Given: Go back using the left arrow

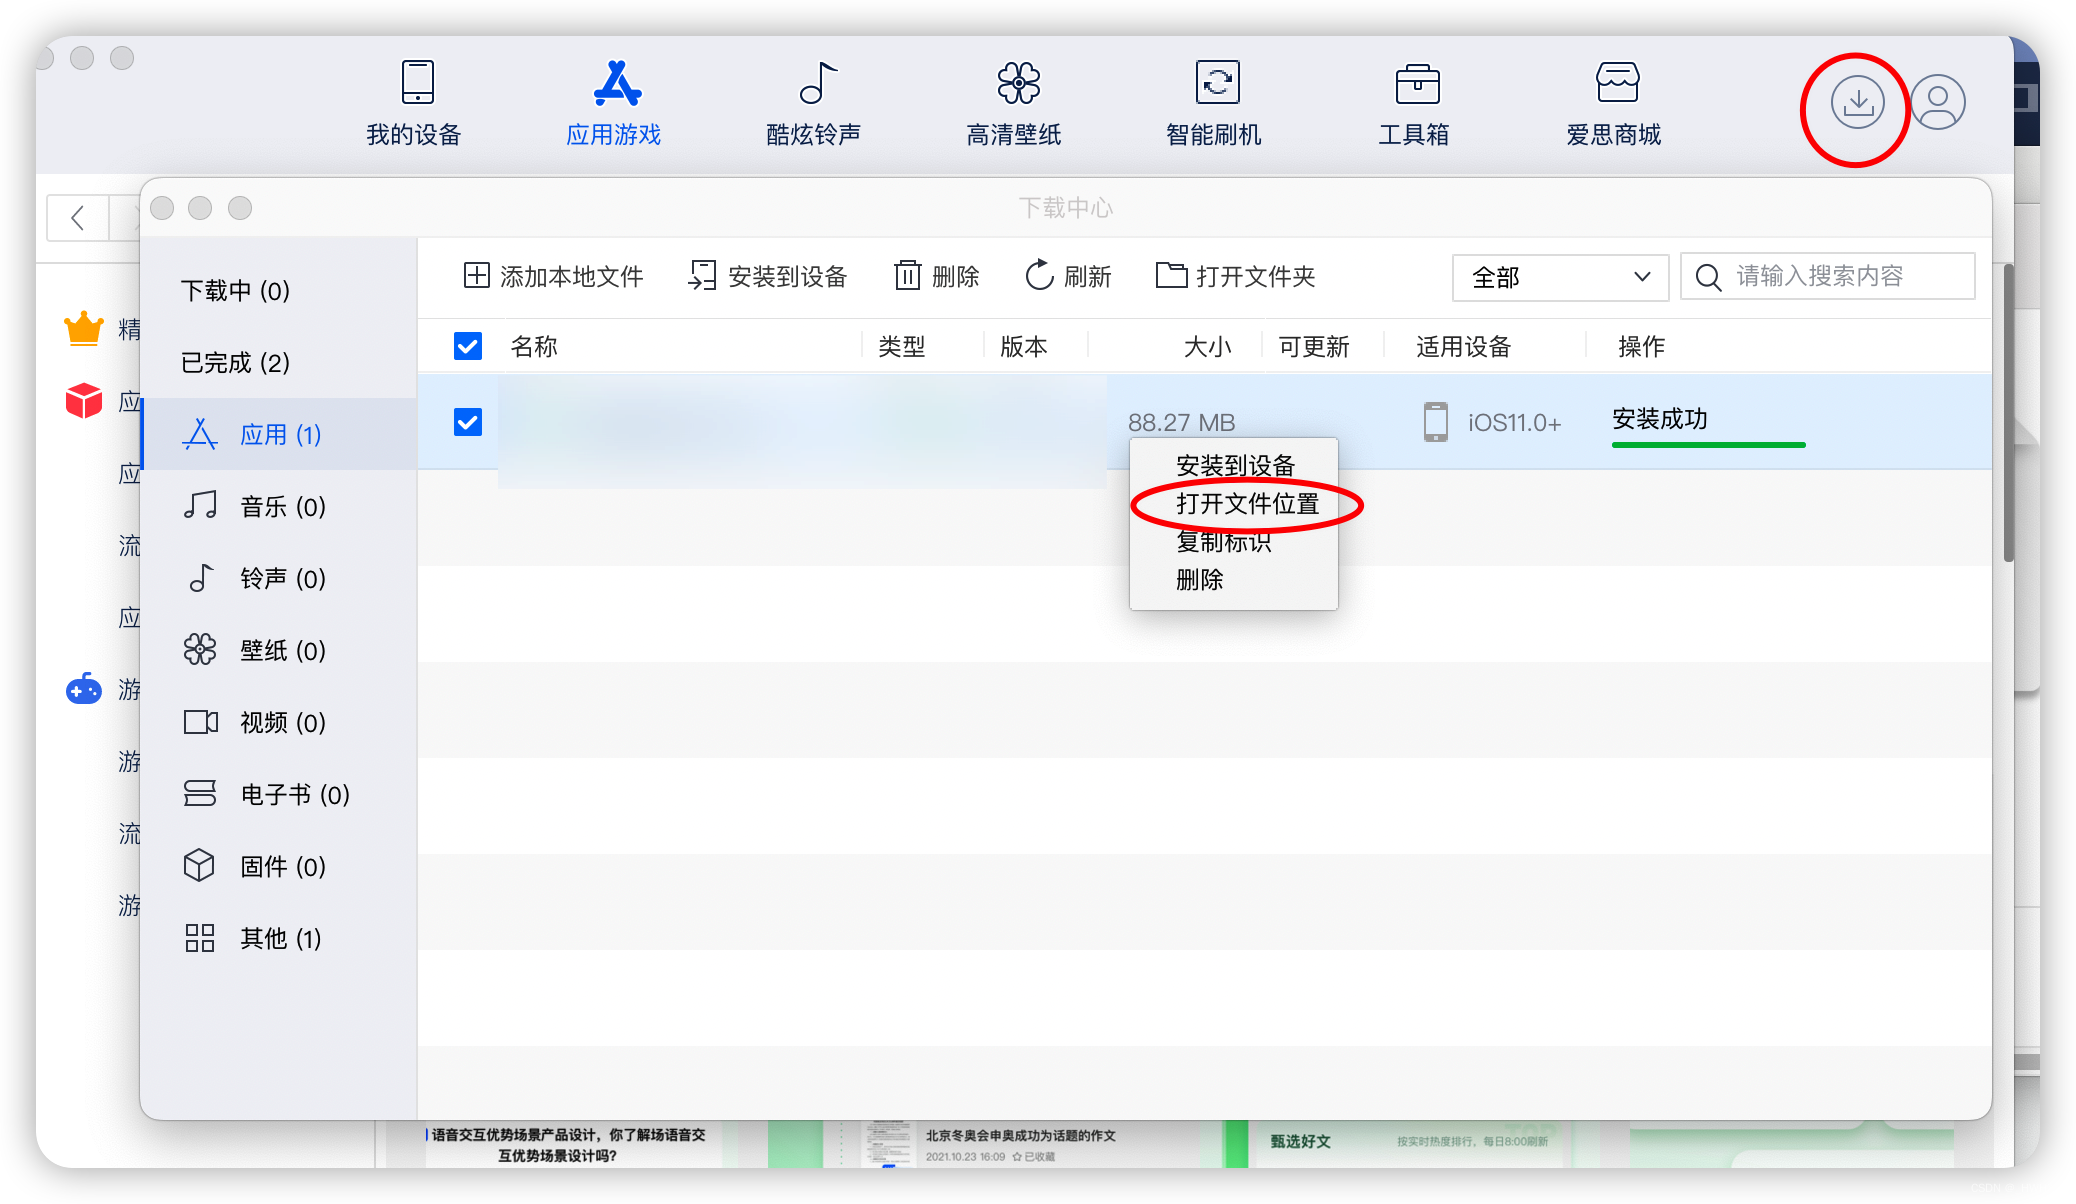Looking at the screenshot, I should pyautogui.click(x=77, y=217).
